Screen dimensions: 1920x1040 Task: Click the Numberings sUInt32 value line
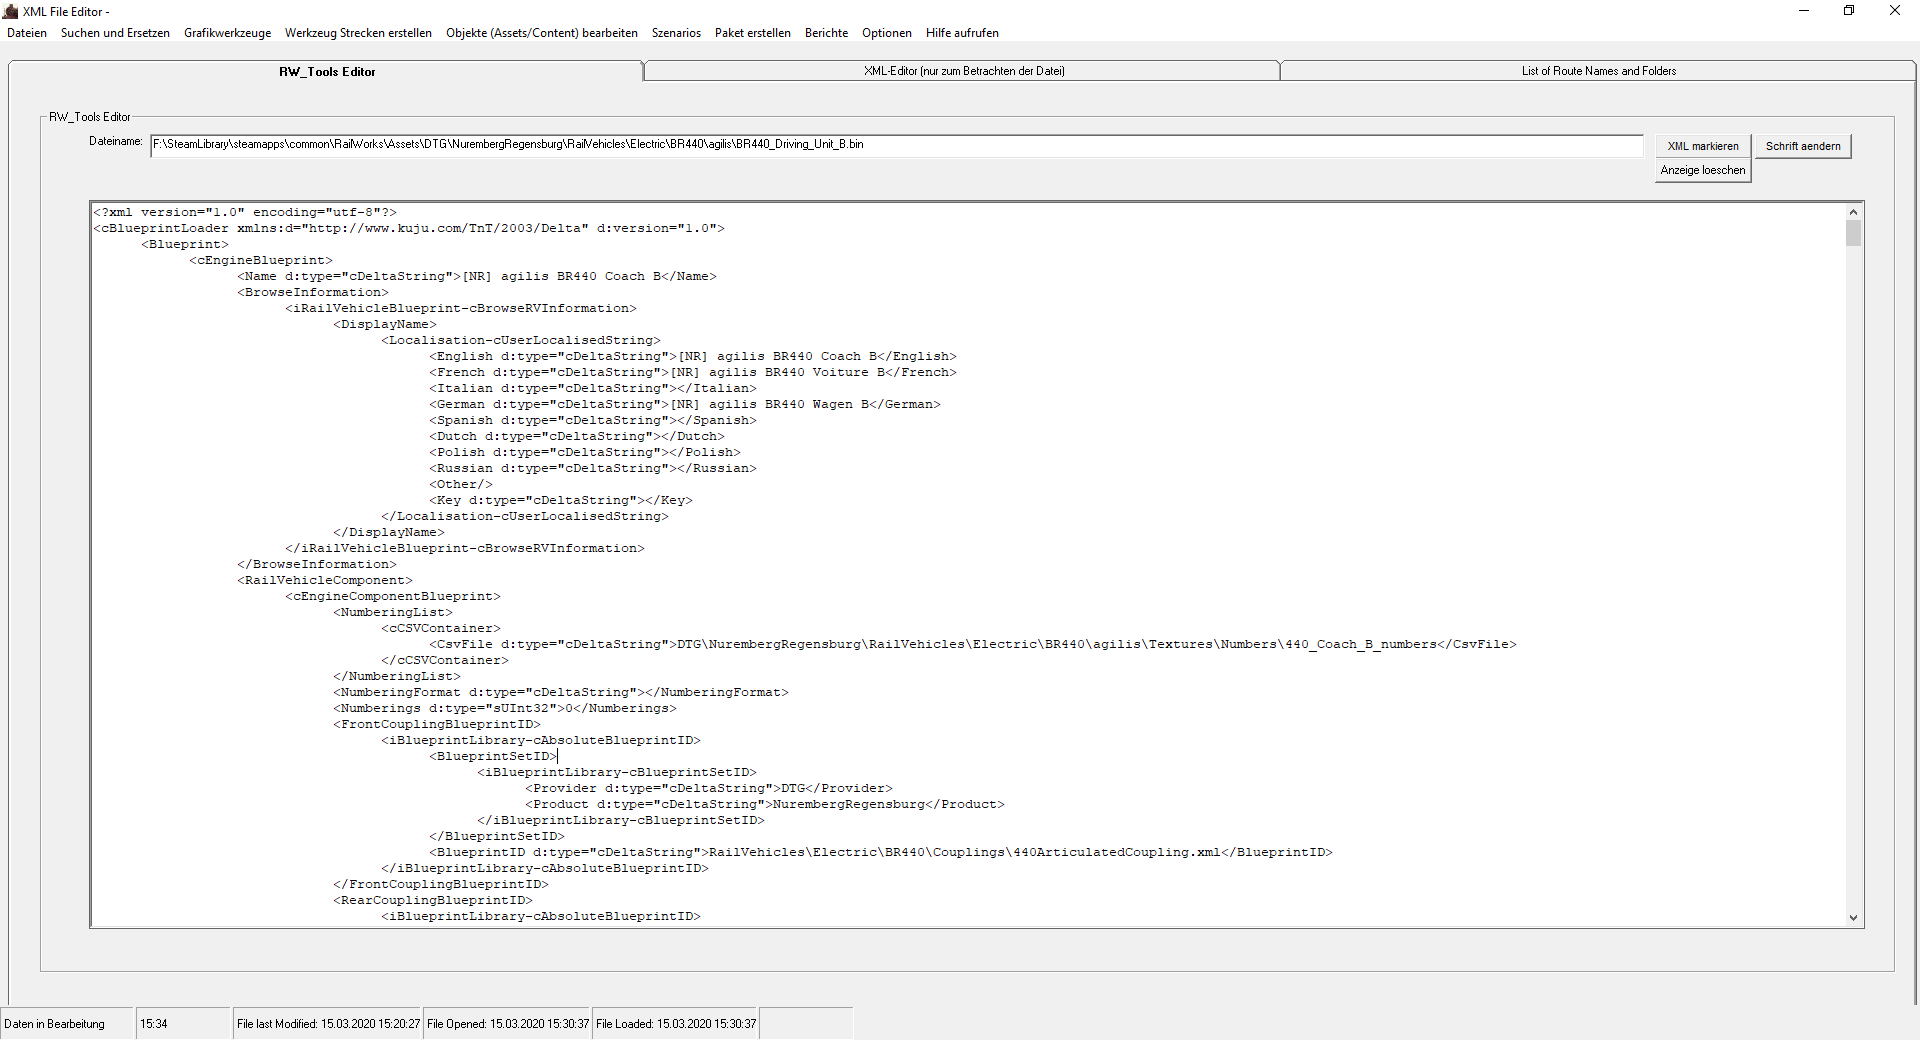[x=505, y=708]
